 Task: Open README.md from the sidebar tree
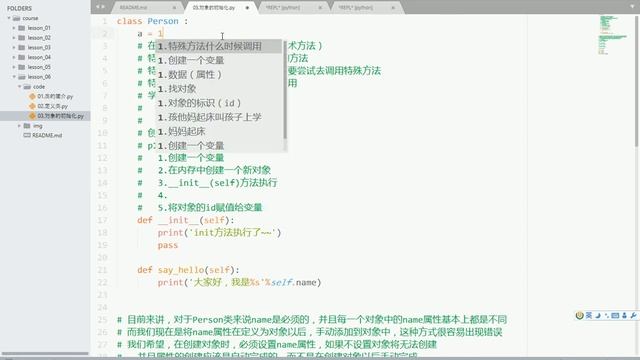tap(47, 135)
